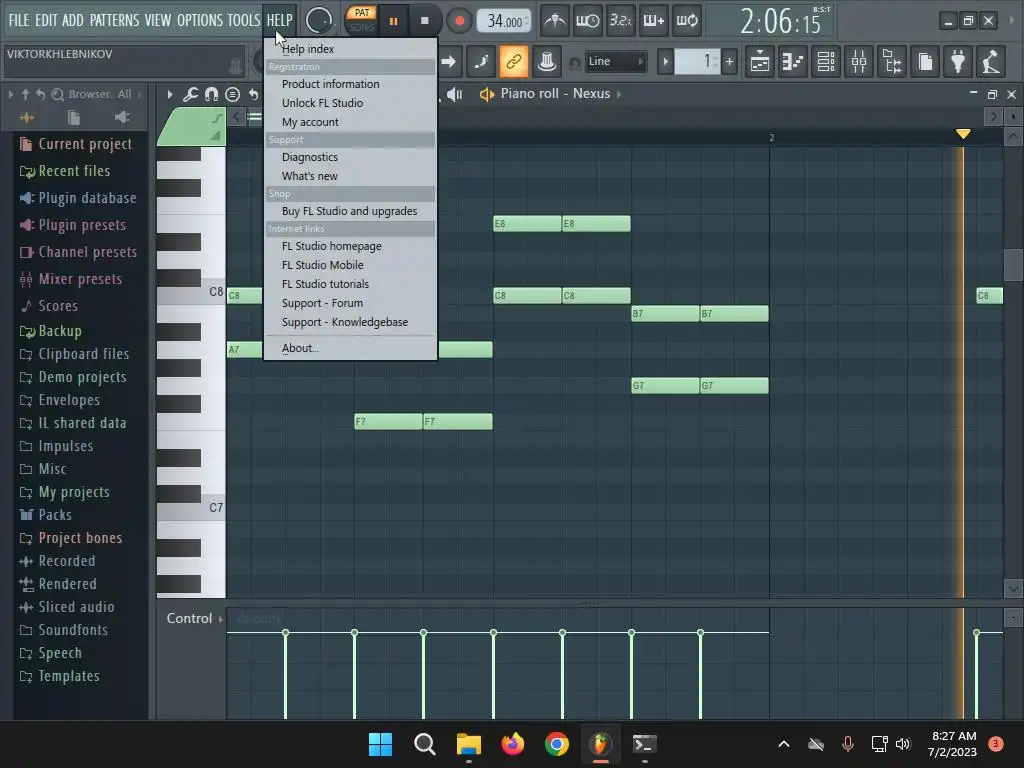Click the browser search magnifier icon
This screenshot has height=768, width=1024.
pyautogui.click(x=57, y=95)
